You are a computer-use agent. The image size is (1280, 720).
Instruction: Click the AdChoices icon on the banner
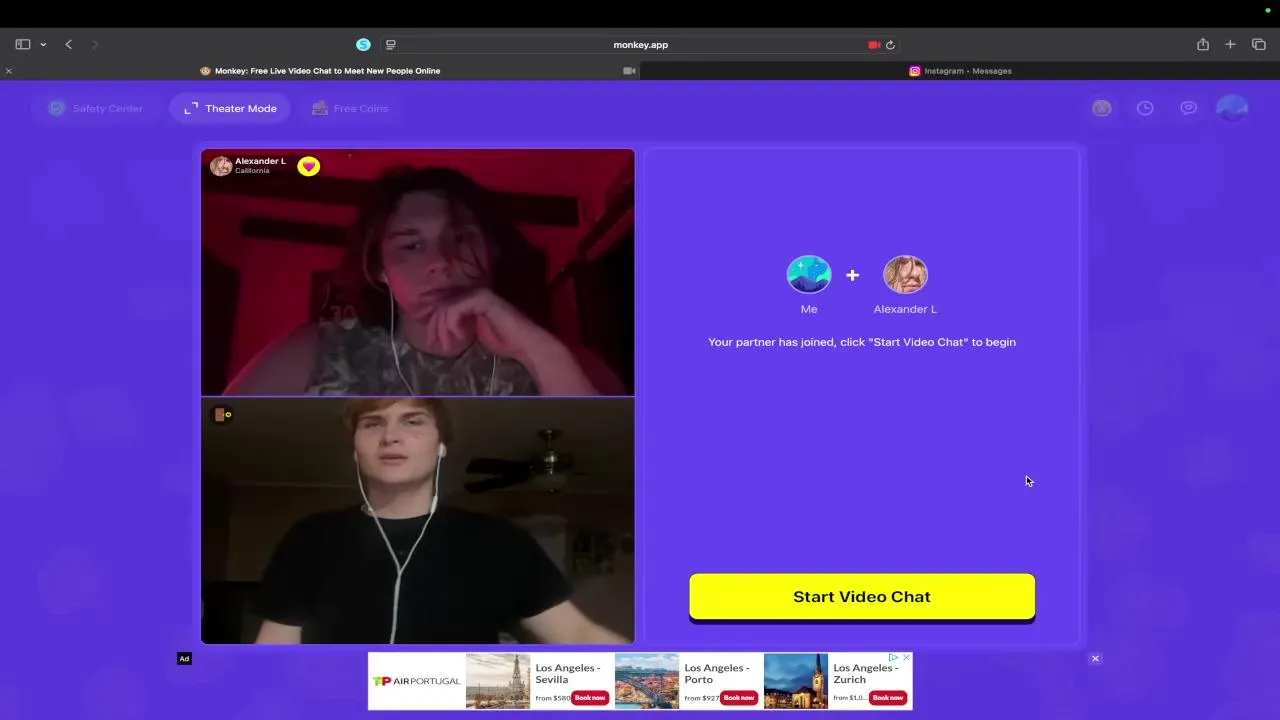(x=894, y=657)
